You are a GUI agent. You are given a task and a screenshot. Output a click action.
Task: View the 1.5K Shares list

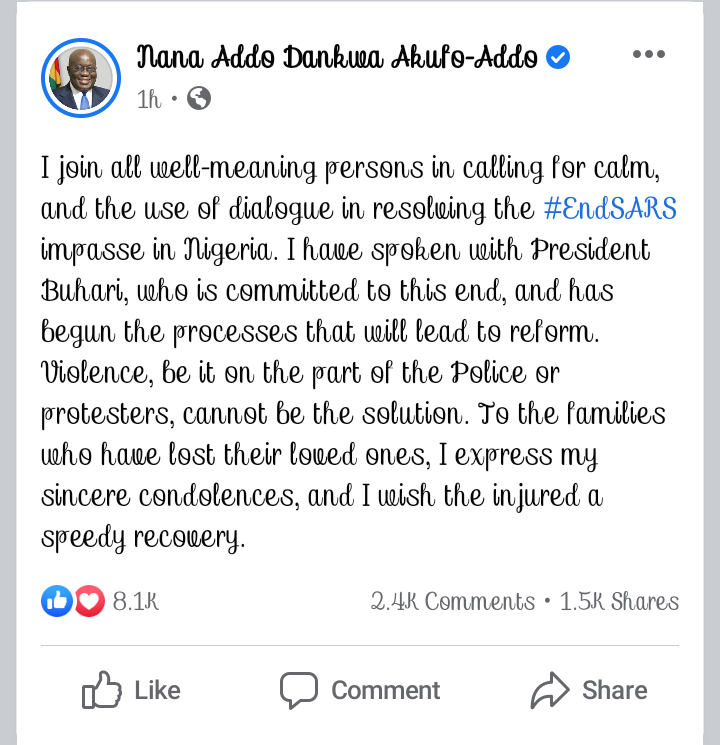tap(619, 601)
